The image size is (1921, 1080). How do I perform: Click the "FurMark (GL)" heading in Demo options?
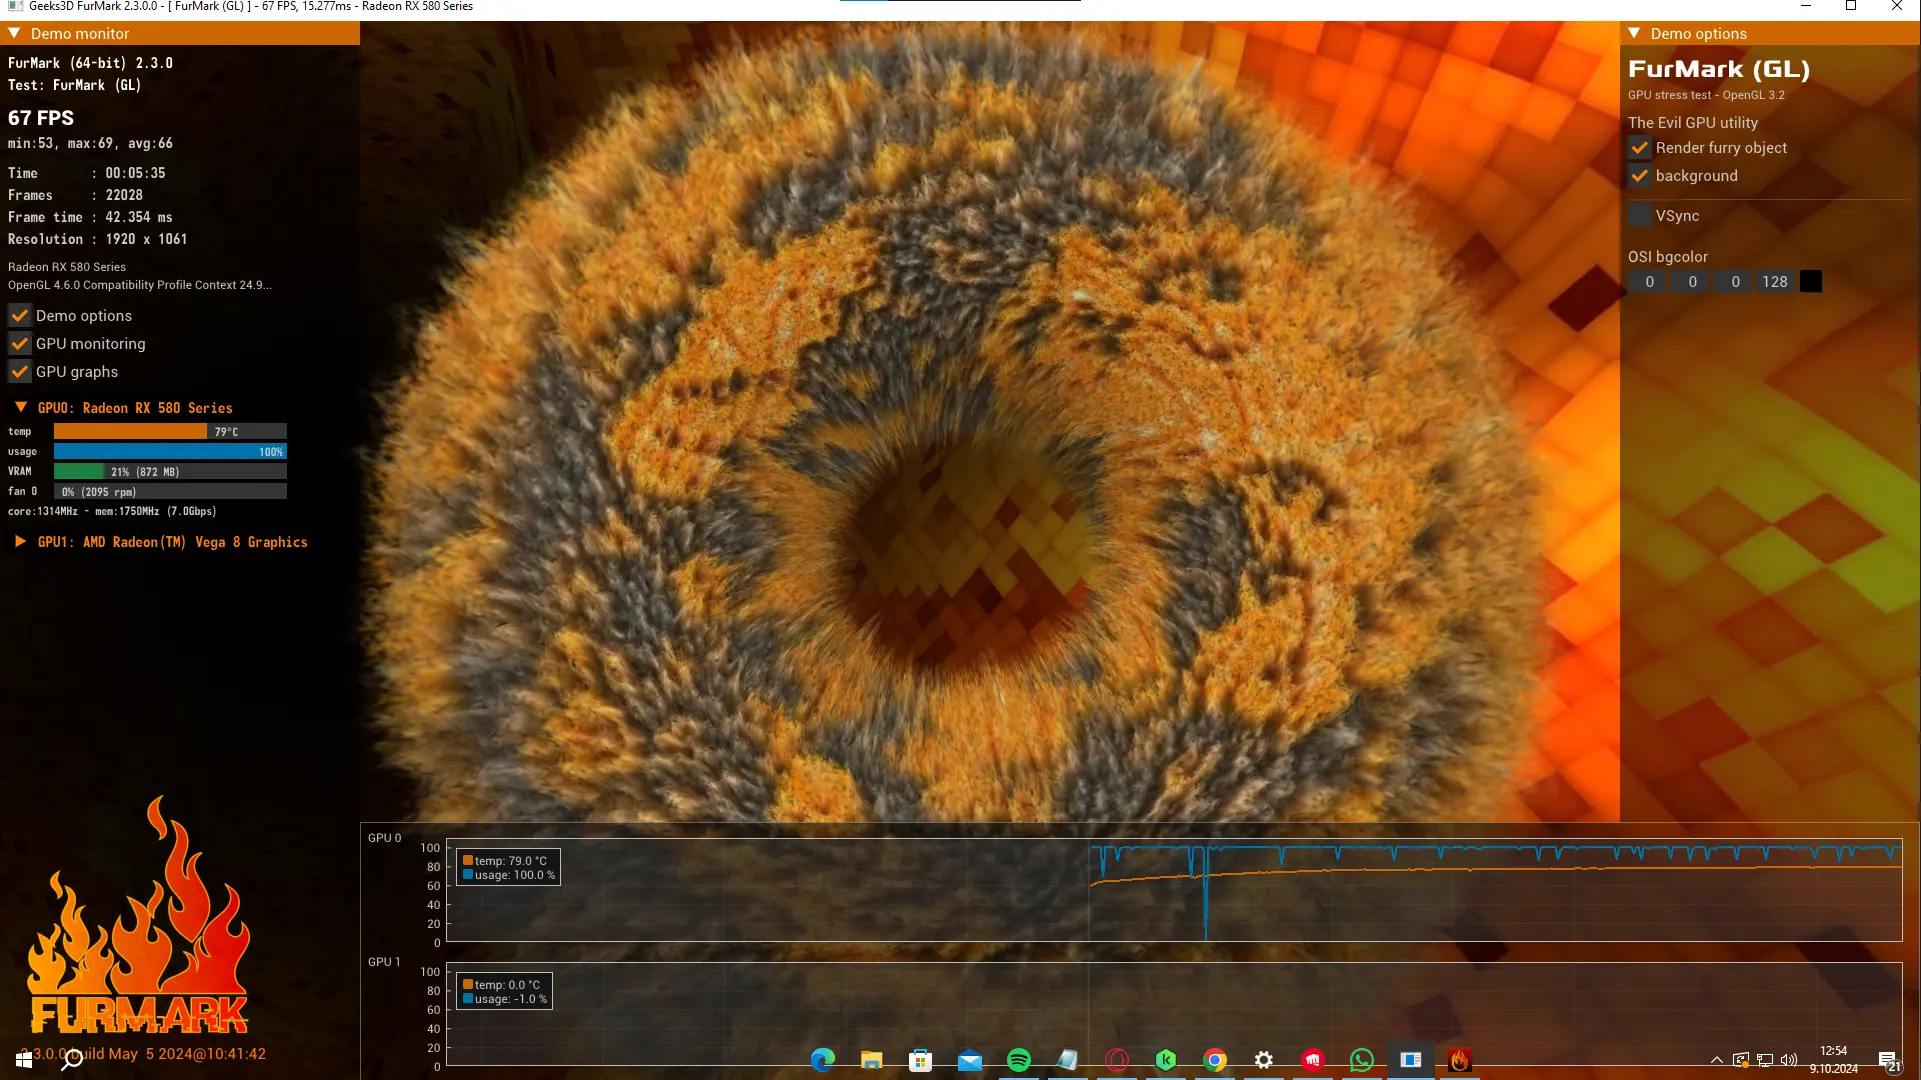[x=1719, y=69]
